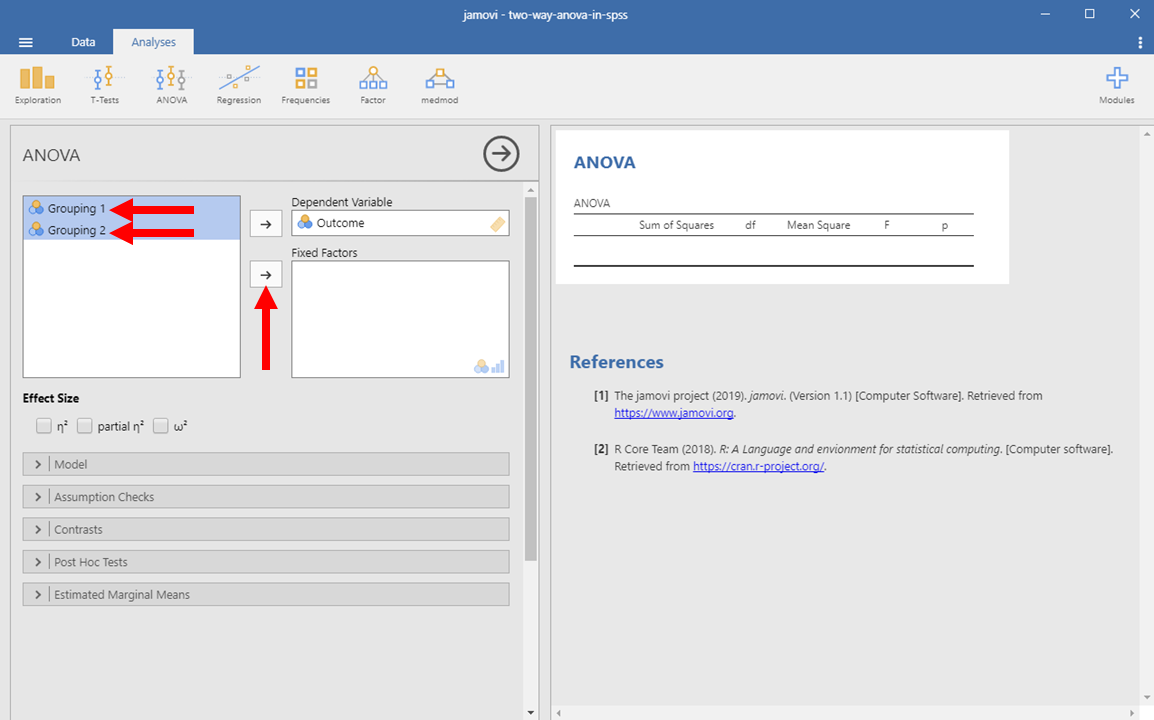The width and height of the screenshot is (1154, 720).
Task: Open the Regression analysis icon
Action: click(x=239, y=84)
